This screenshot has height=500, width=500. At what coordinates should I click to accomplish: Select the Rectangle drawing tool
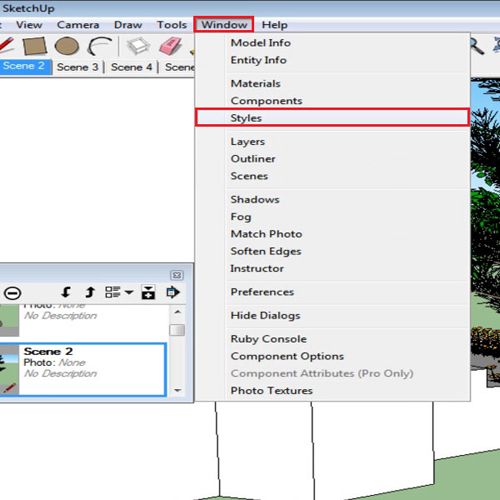pos(35,46)
